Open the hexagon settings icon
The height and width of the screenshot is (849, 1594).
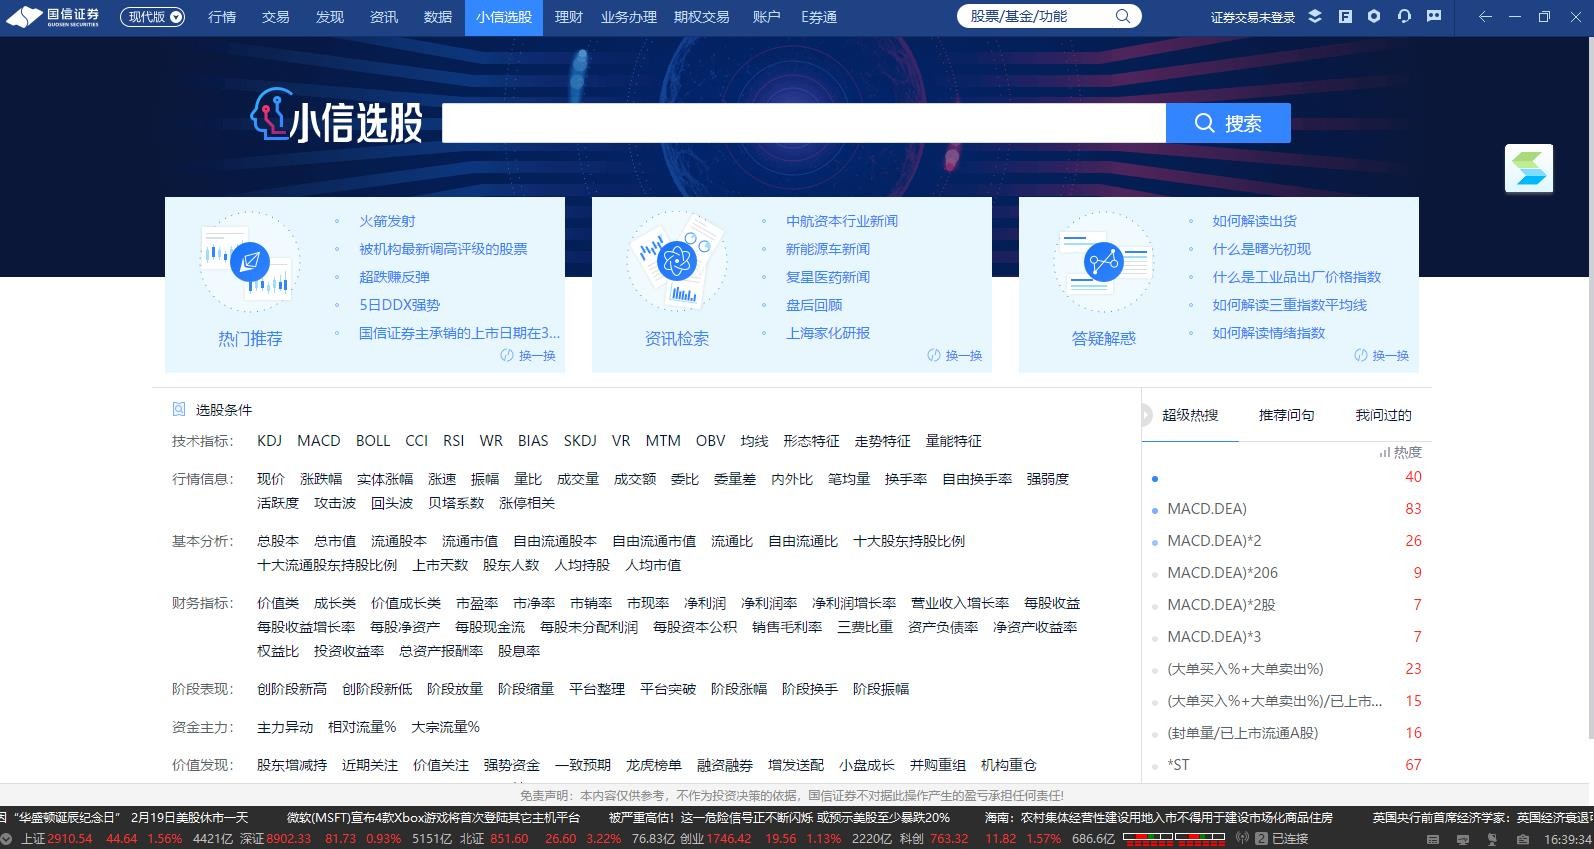tap(1374, 16)
